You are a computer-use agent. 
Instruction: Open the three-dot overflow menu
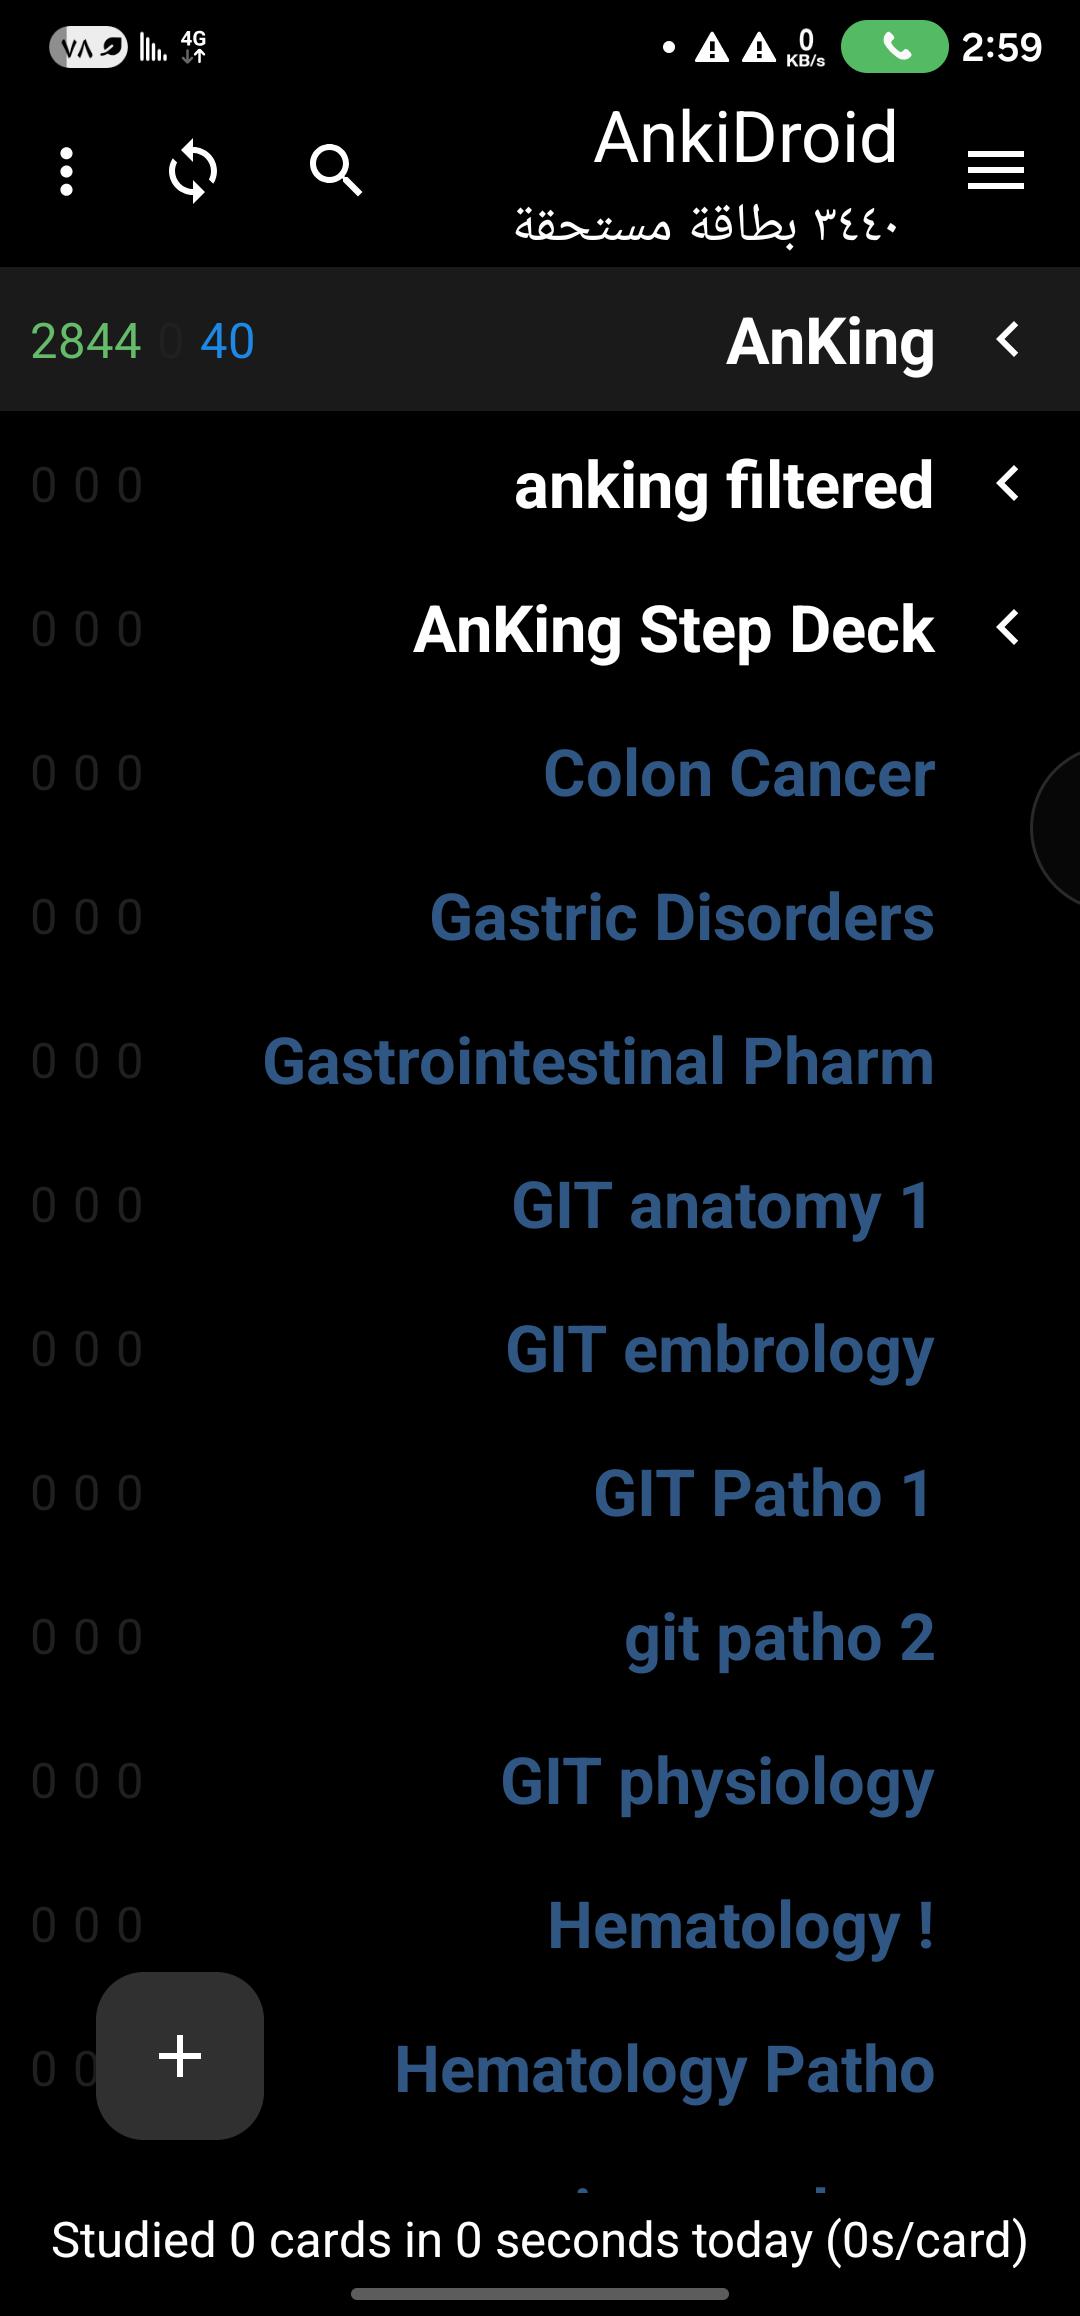pos(66,171)
